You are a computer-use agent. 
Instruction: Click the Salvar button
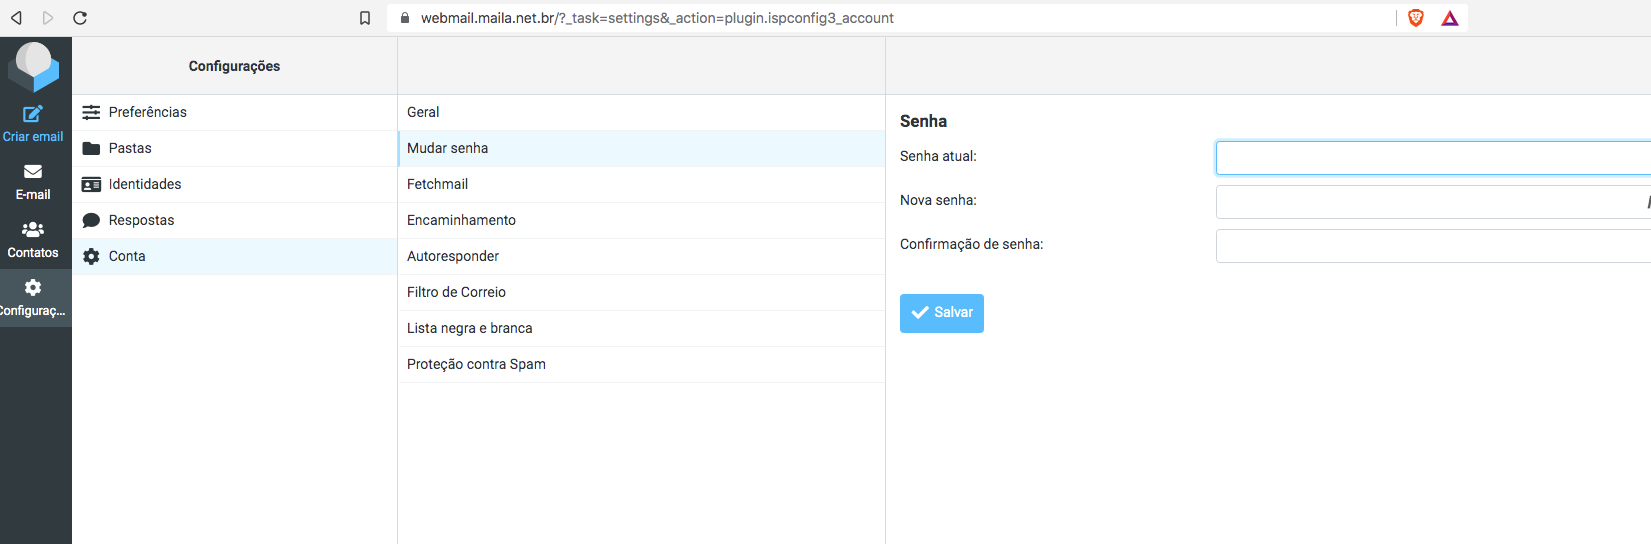pos(942,313)
